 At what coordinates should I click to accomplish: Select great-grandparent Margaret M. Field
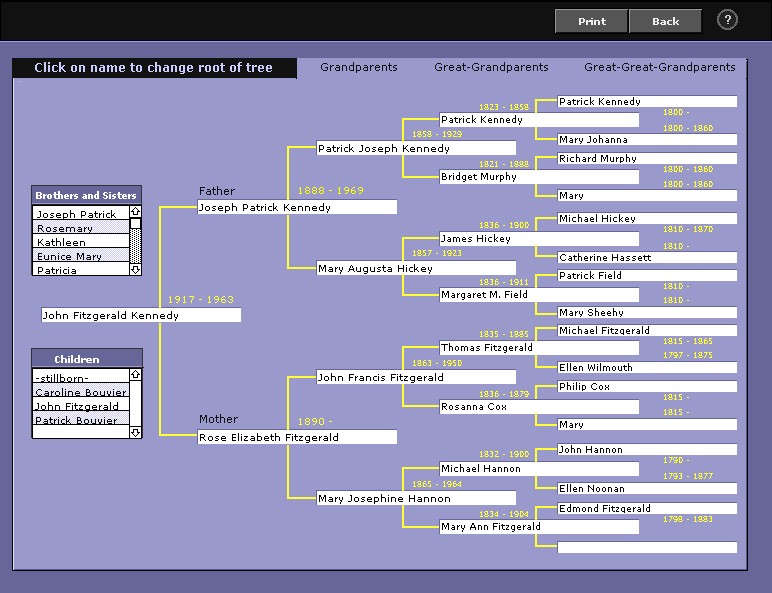click(x=539, y=295)
